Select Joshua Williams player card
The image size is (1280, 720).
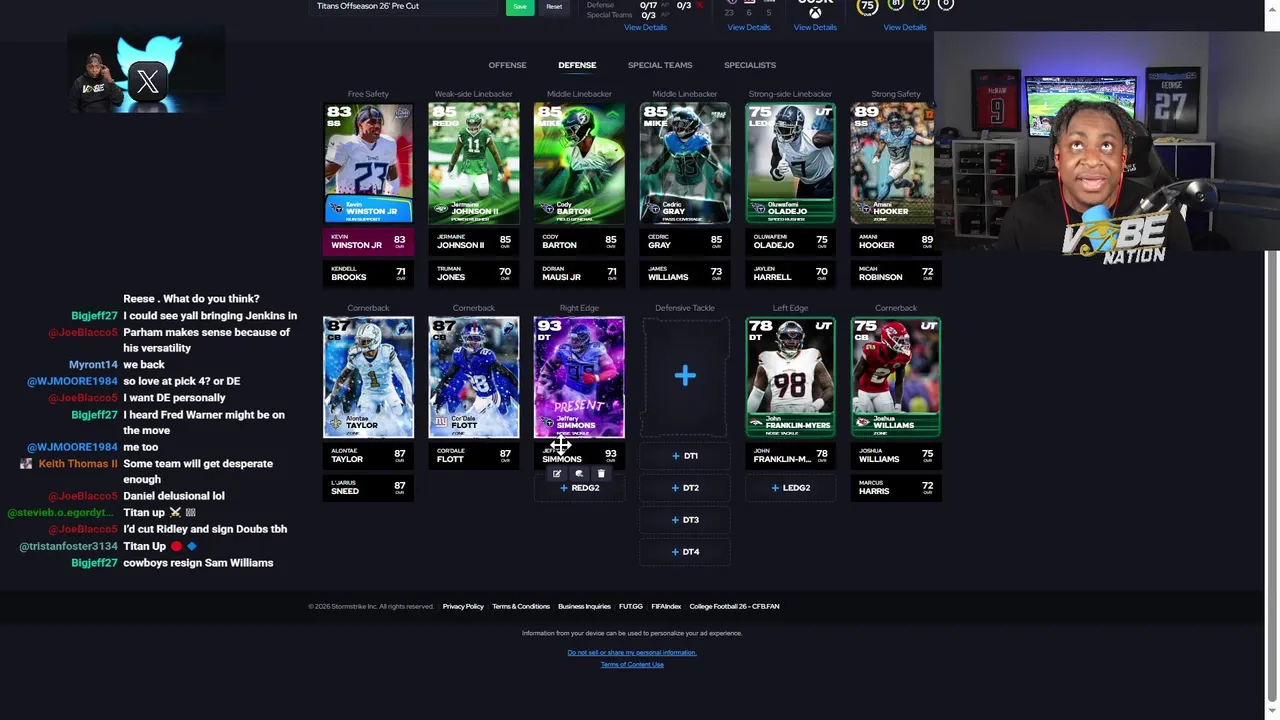pyautogui.click(x=896, y=377)
